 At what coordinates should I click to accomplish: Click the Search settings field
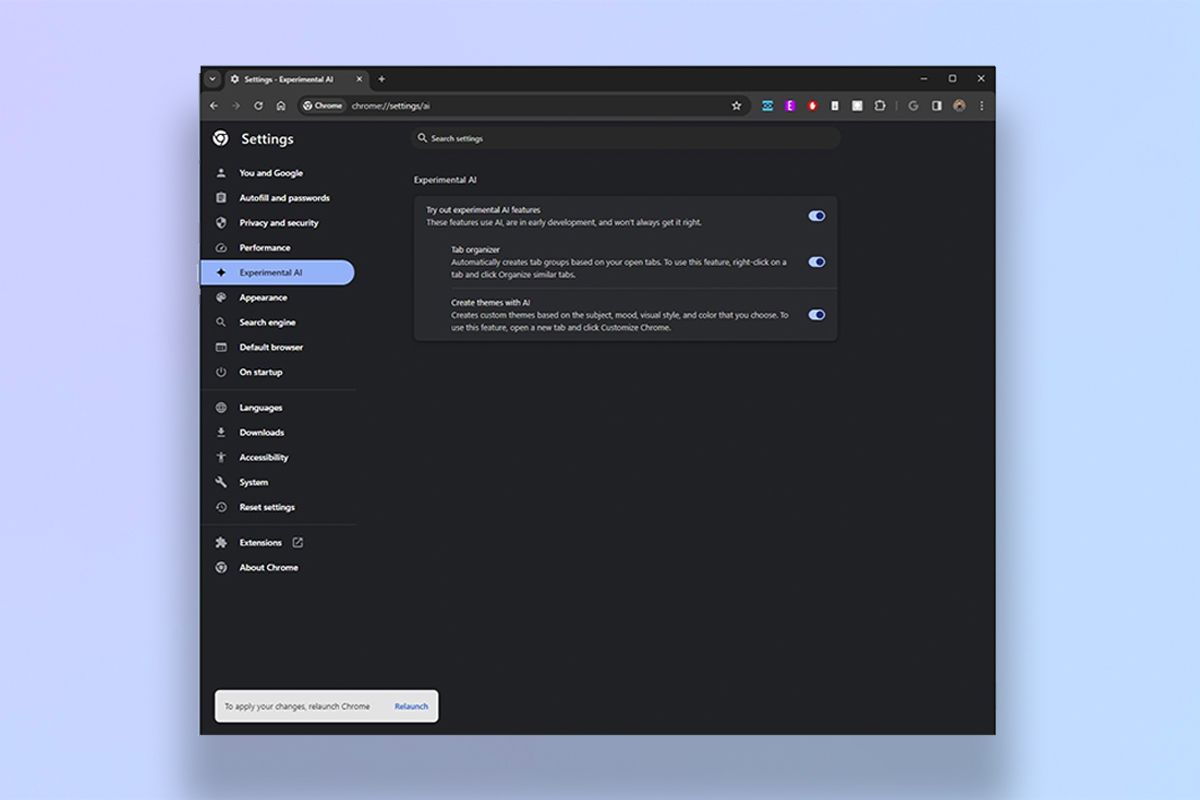pyautogui.click(x=627, y=138)
